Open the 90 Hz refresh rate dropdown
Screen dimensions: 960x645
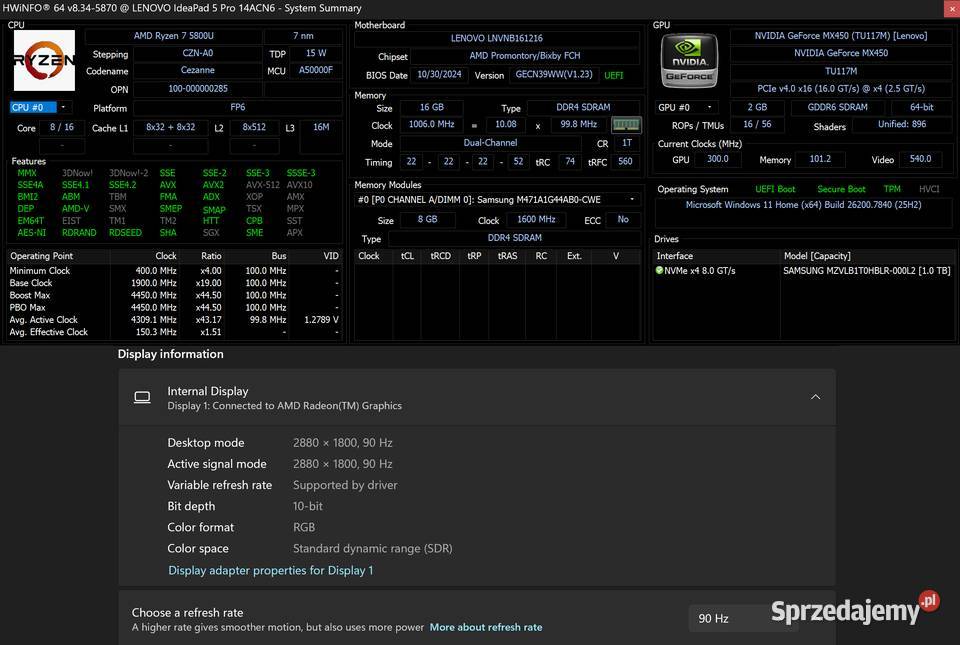click(743, 619)
